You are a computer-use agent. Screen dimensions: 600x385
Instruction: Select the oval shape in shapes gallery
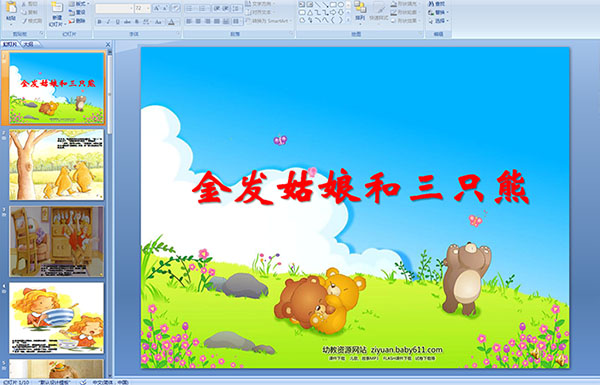point(341,5)
